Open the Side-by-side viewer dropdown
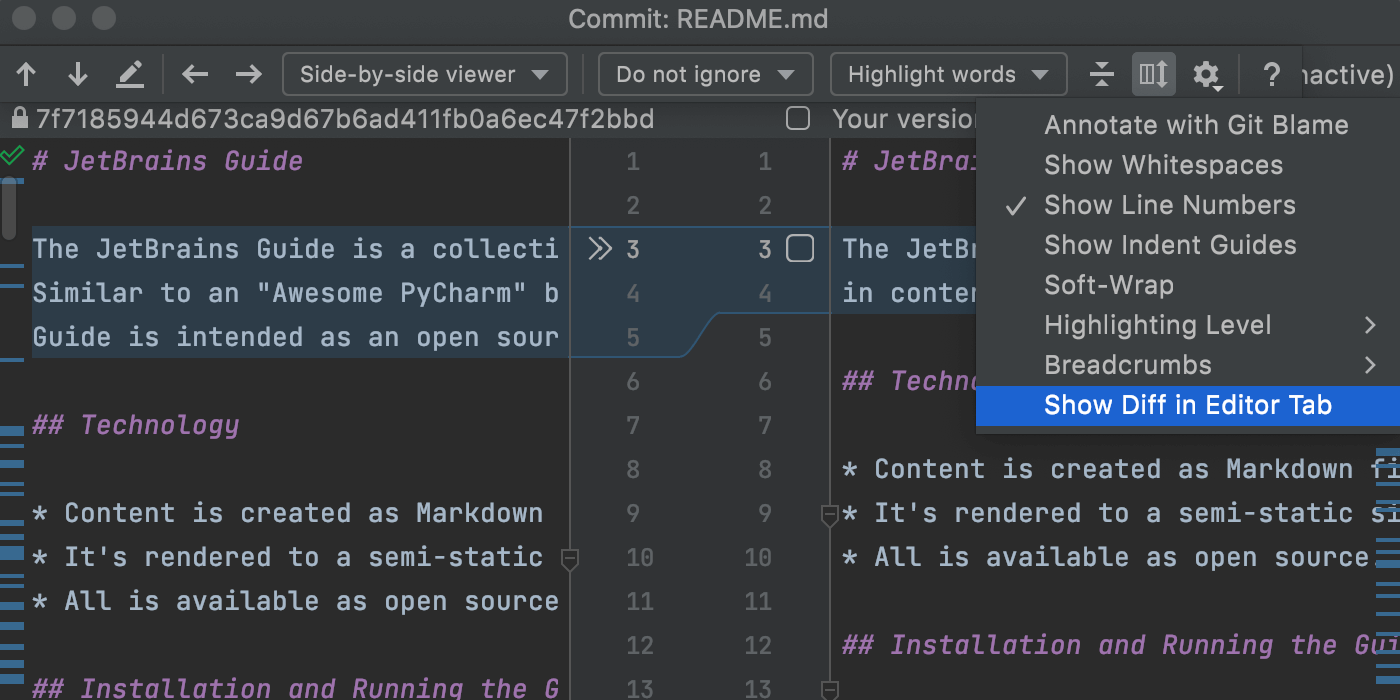1400x700 pixels. coord(425,74)
